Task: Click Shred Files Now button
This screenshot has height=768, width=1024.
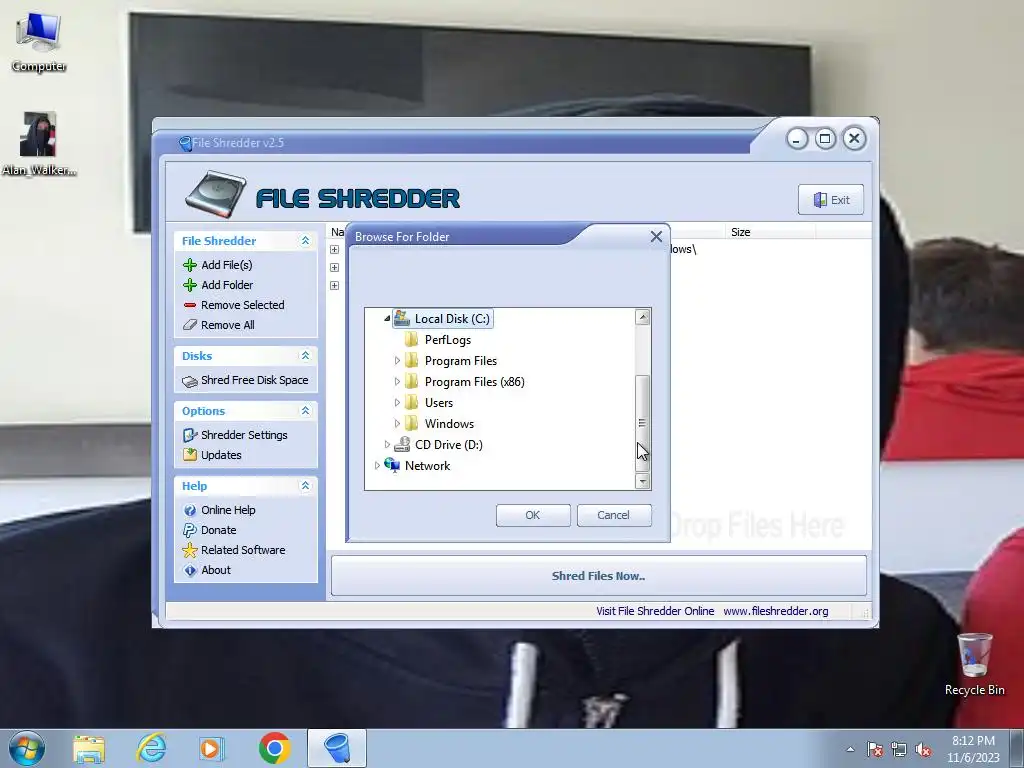Action: [599, 575]
